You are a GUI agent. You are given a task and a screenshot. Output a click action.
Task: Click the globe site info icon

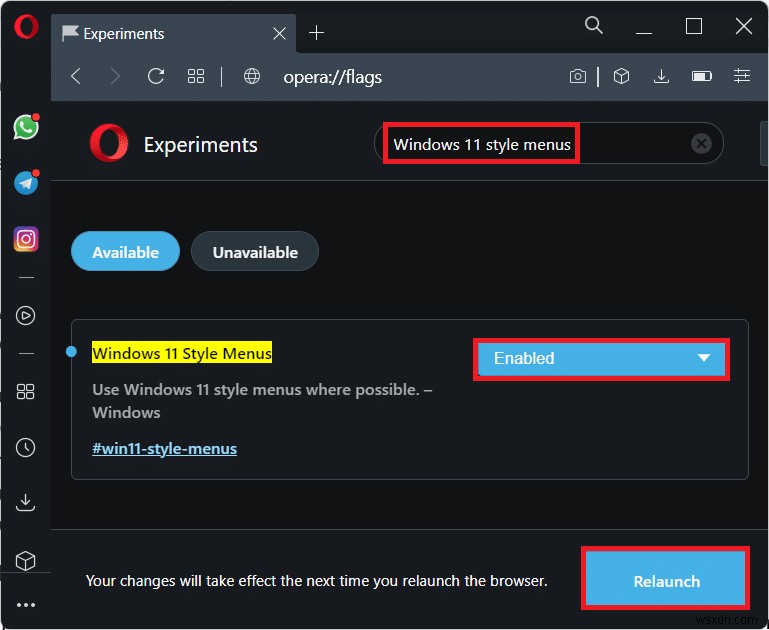tap(252, 76)
